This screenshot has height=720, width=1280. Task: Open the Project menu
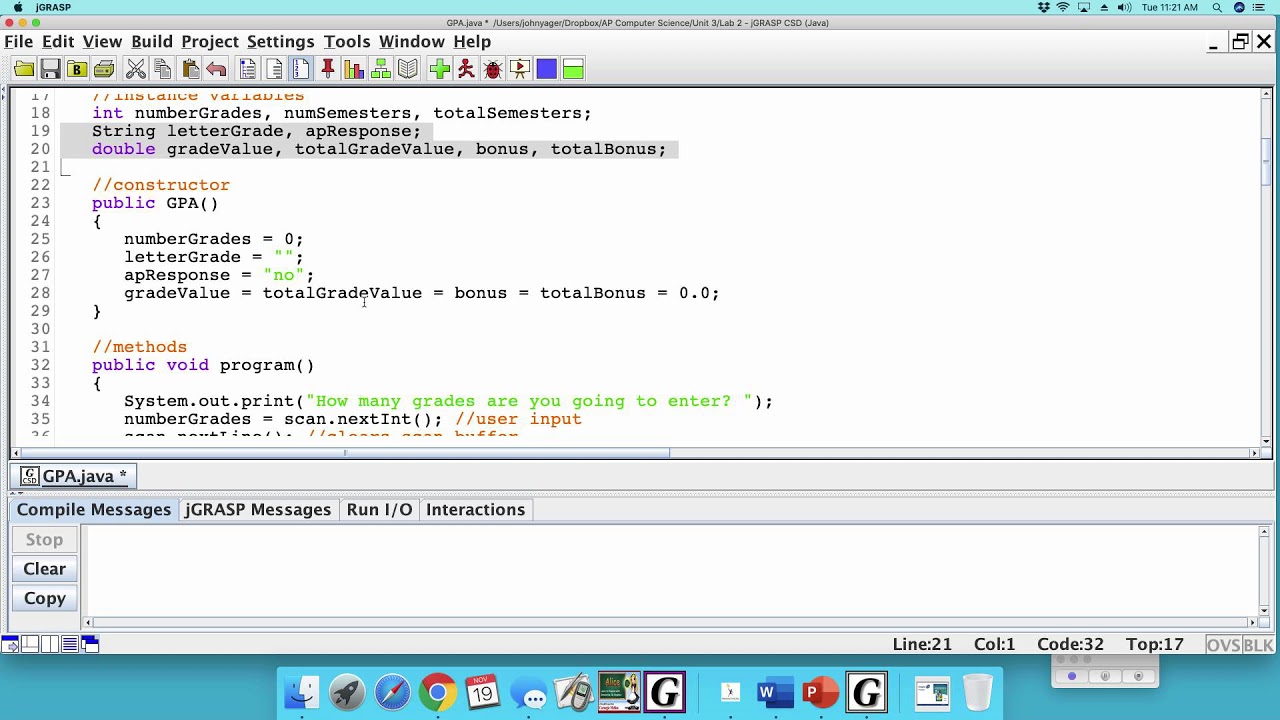210,41
